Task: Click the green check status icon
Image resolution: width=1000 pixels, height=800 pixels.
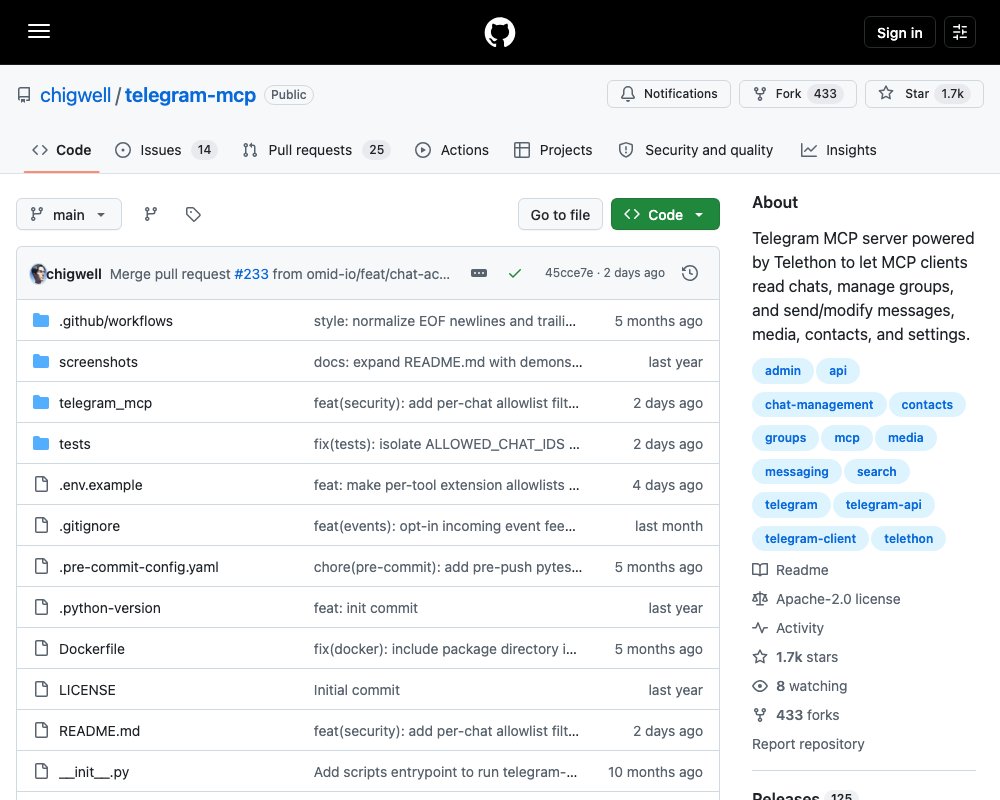Action: (x=515, y=273)
